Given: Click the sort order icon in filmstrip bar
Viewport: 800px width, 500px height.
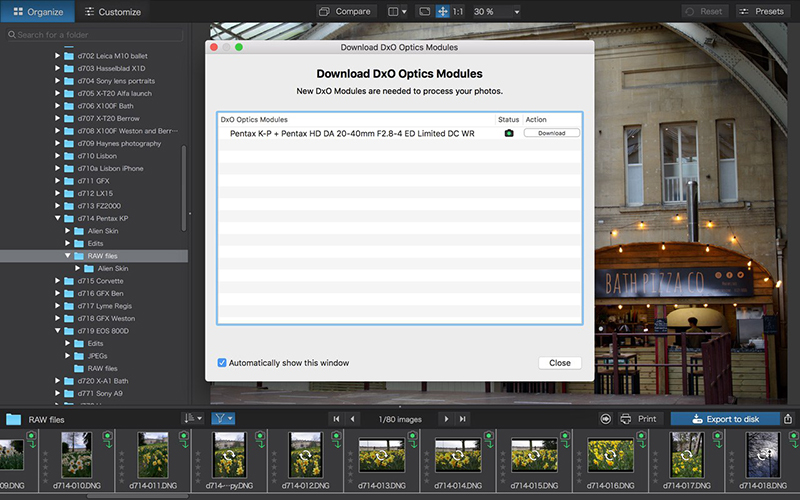Looking at the screenshot, I should coord(192,419).
